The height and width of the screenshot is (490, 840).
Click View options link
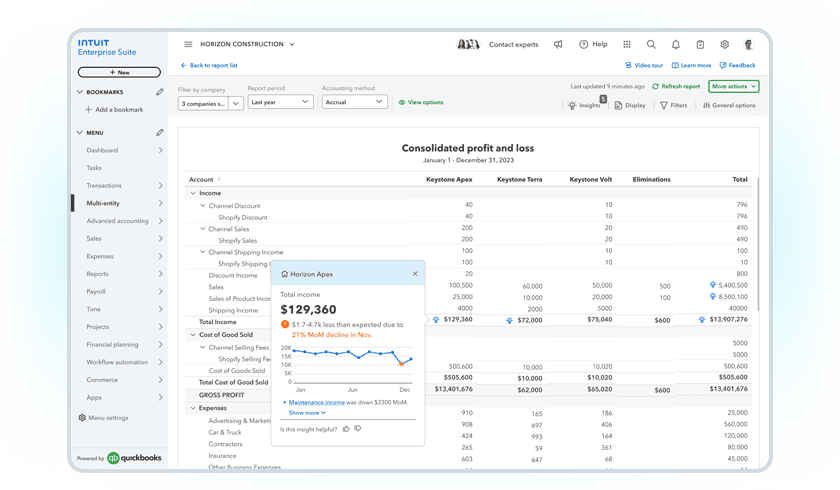coord(421,102)
